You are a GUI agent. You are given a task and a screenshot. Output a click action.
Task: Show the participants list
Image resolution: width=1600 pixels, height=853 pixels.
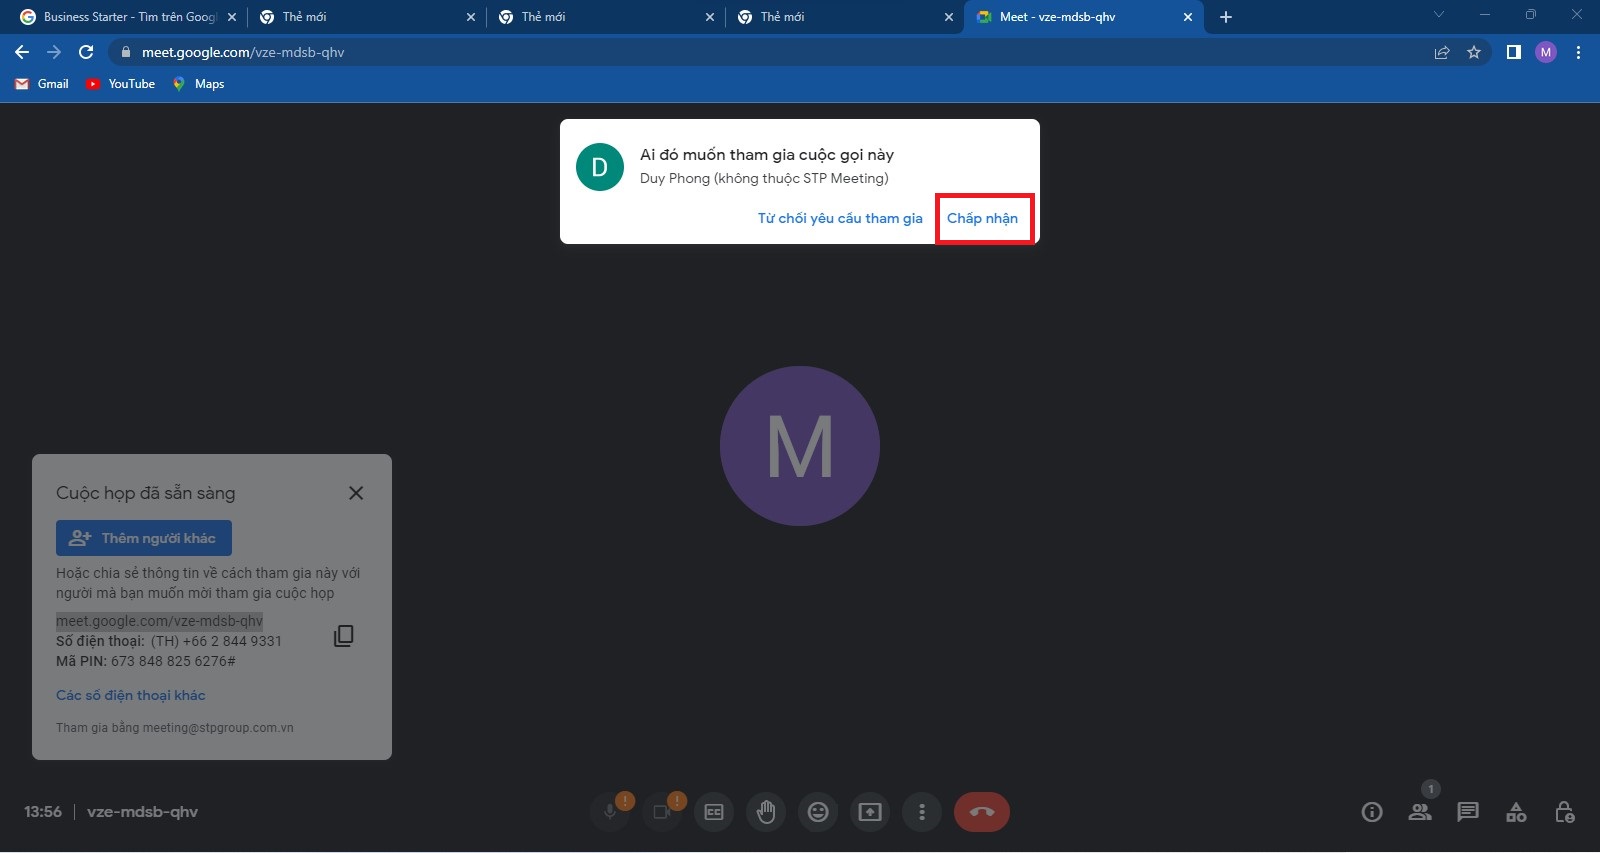(1420, 812)
